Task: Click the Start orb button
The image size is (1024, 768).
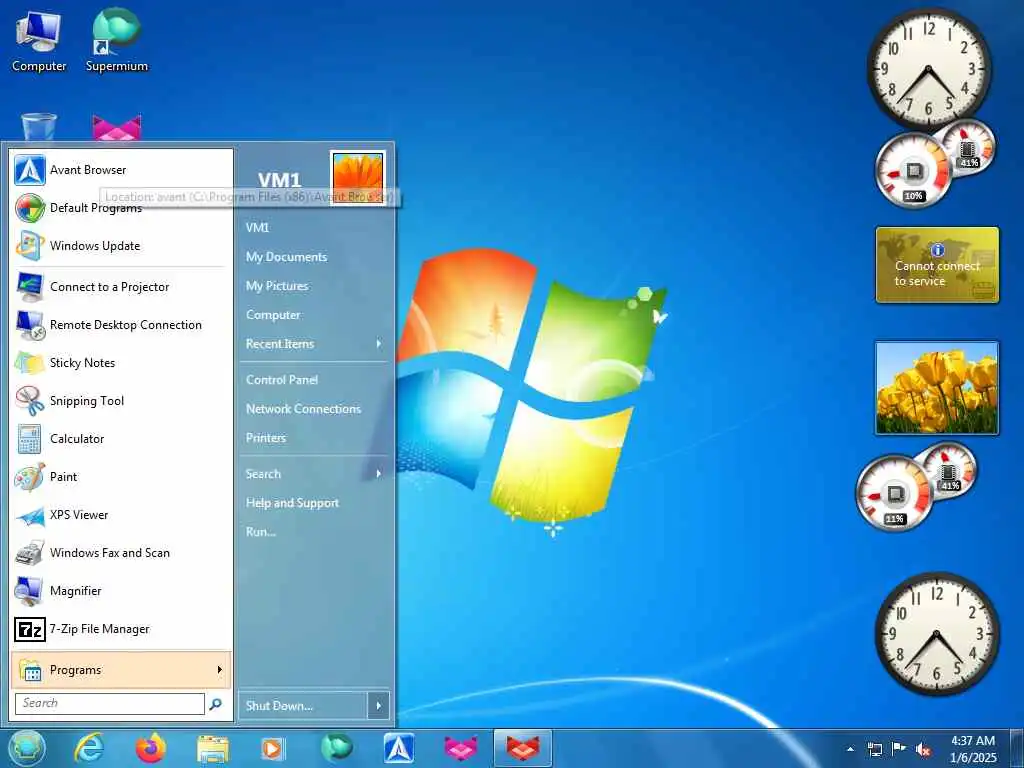Action: pos(27,748)
